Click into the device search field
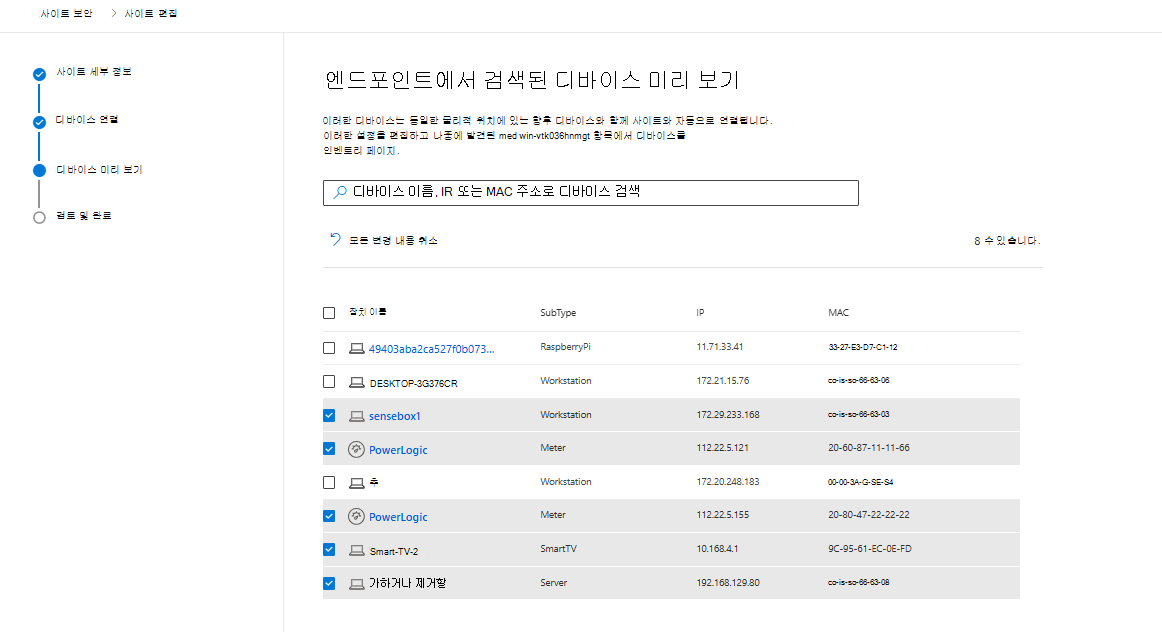Screen dimensions: 1162x632 [600, 193]
